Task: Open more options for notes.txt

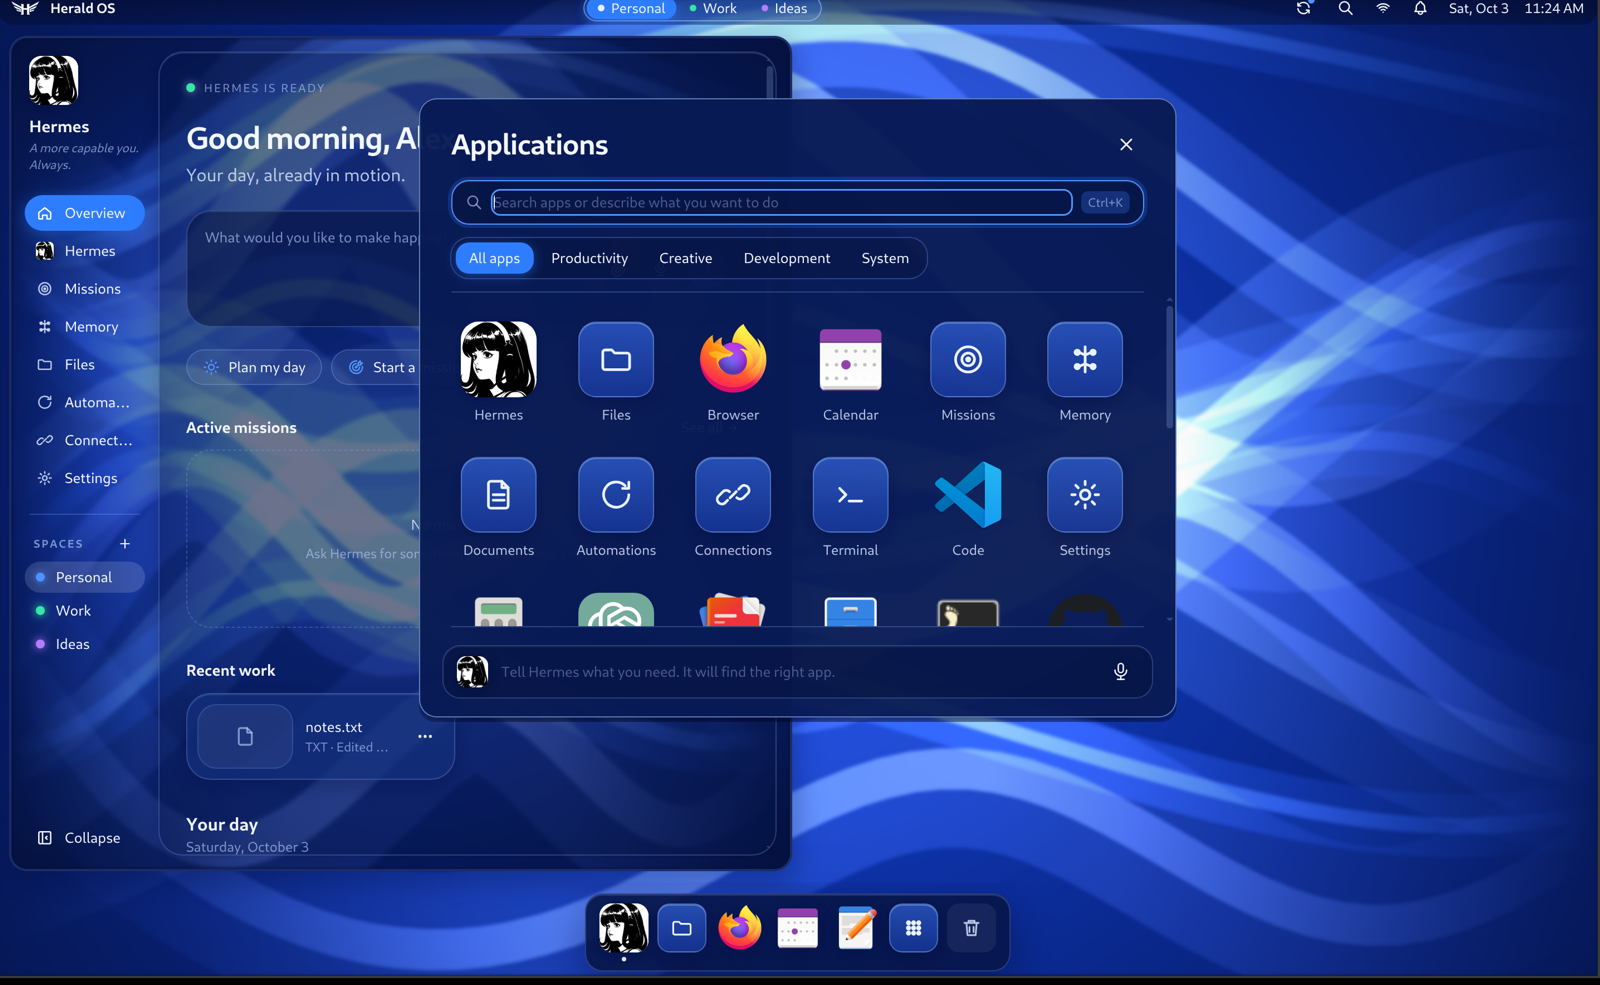Action: [425, 736]
